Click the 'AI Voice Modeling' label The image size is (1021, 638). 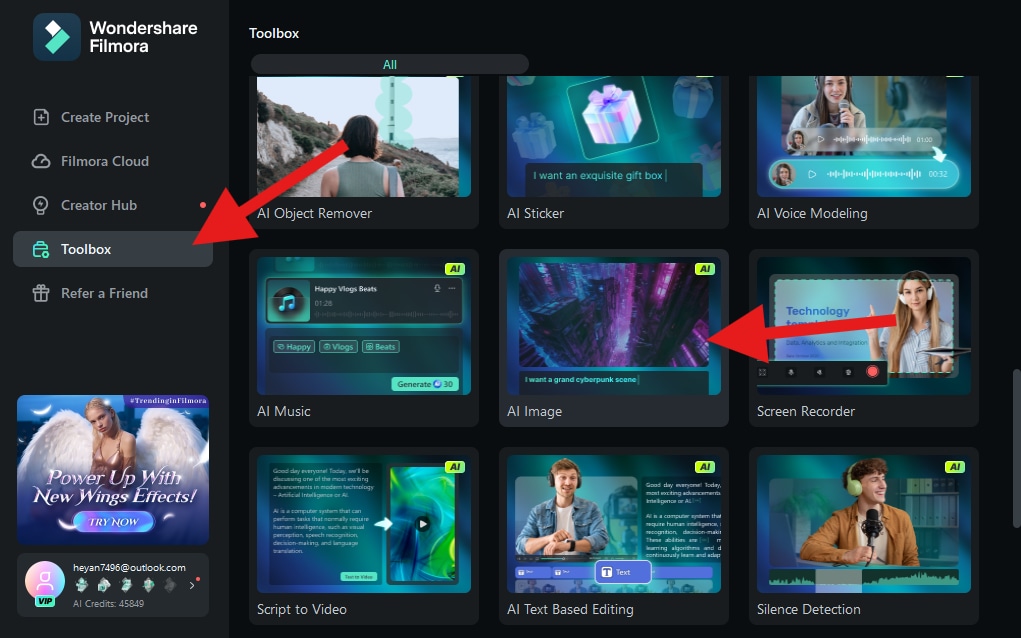click(x=812, y=214)
